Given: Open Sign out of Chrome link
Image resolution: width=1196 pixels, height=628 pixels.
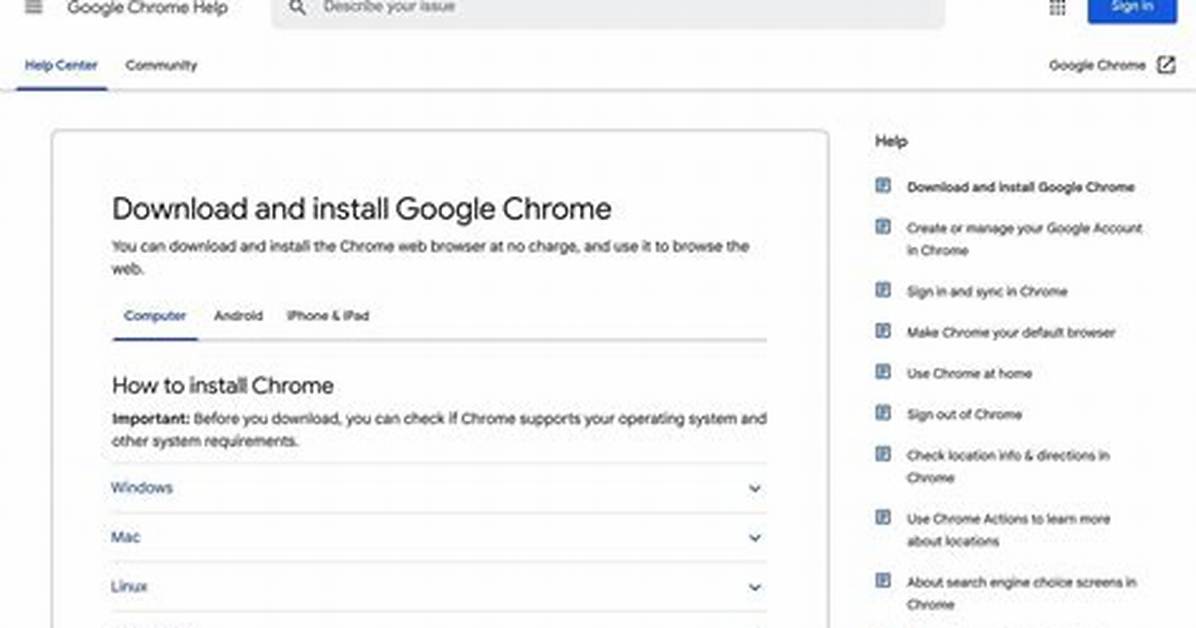Looking at the screenshot, I should 964,414.
